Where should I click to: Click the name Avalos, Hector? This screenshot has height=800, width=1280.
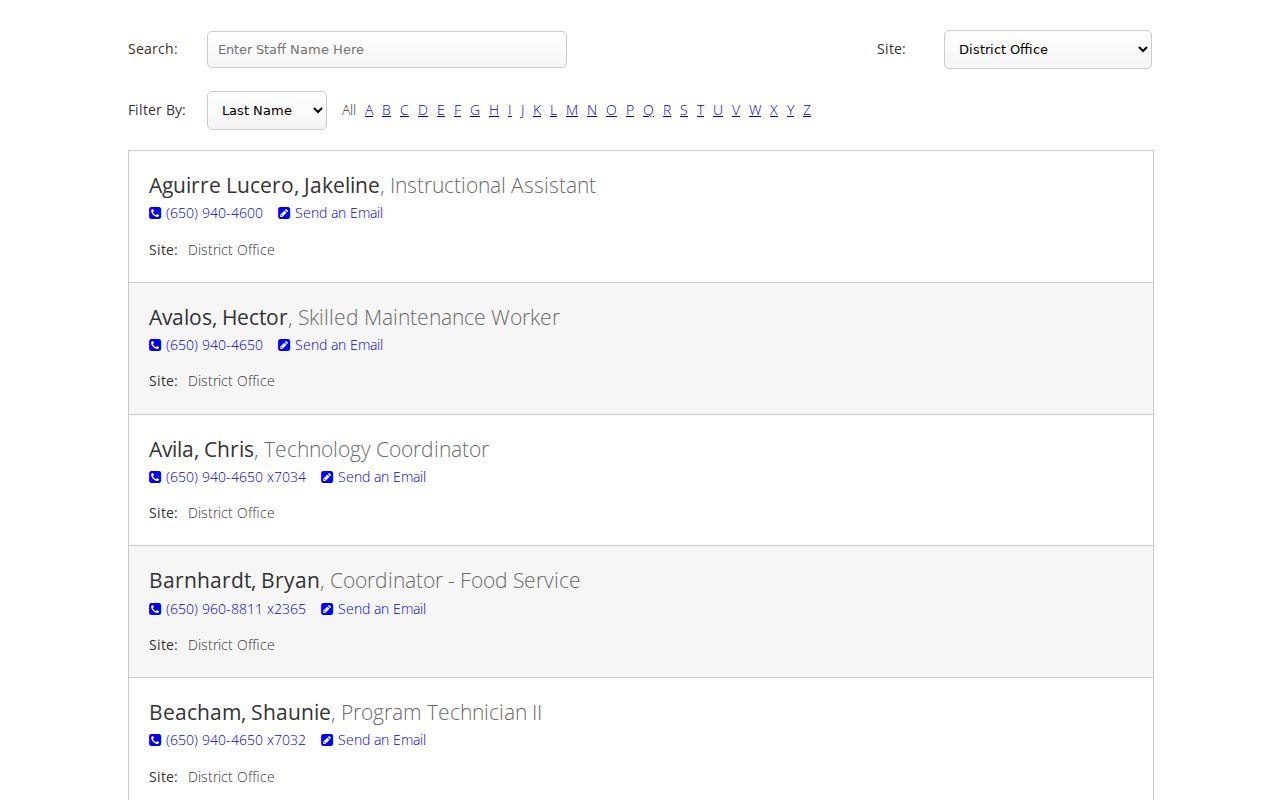(218, 318)
